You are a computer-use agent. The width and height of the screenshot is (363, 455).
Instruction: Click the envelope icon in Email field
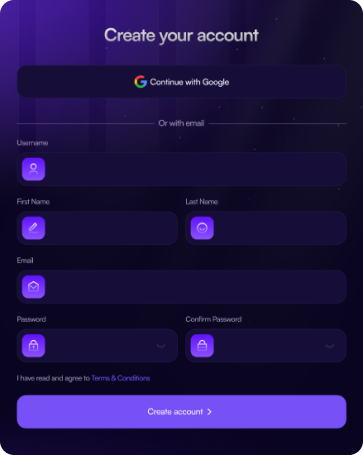[x=33, y=287]
